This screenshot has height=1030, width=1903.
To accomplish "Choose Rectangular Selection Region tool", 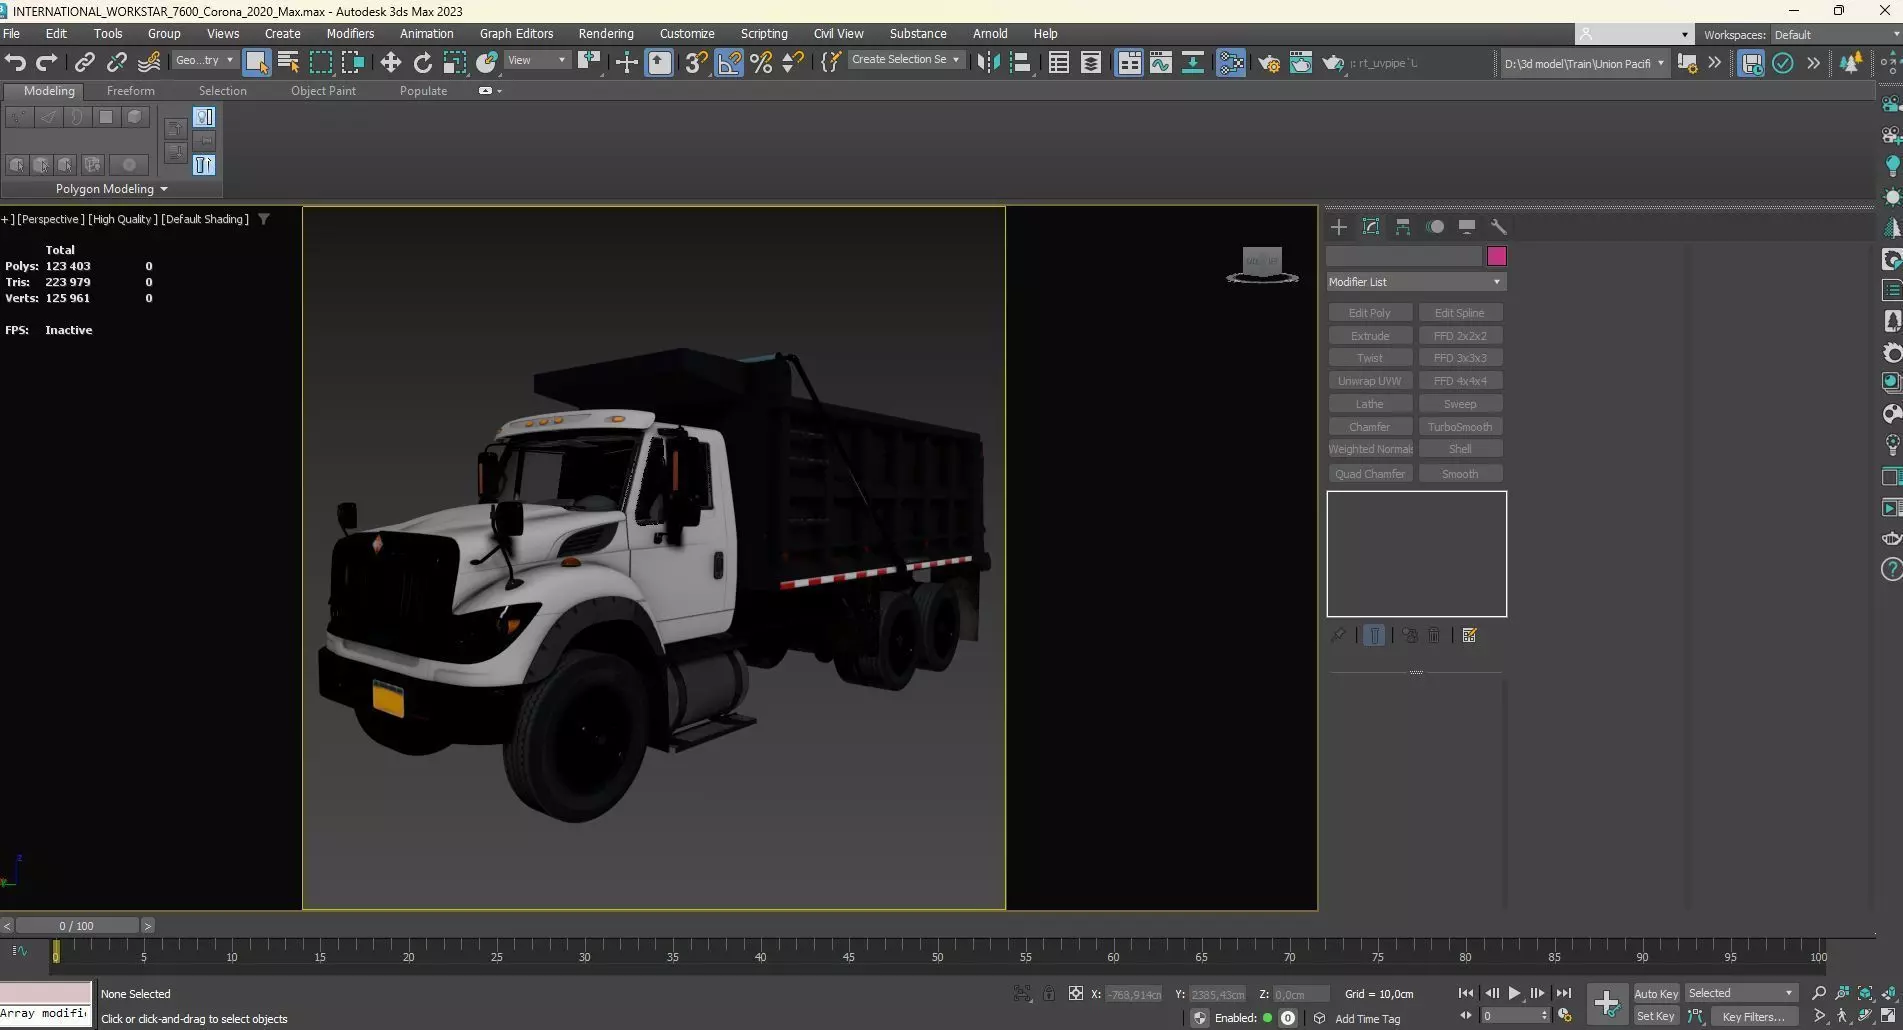I will (321, 62).
